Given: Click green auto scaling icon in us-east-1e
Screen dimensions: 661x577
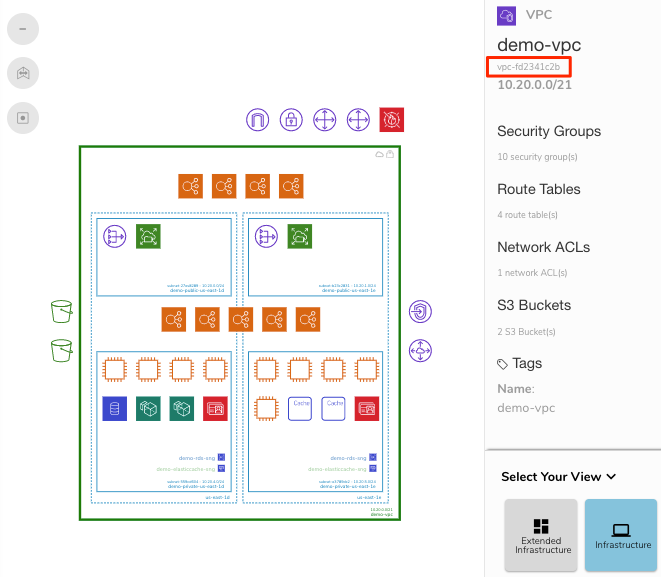Looking at the screenshot, I should pos(298,236).
